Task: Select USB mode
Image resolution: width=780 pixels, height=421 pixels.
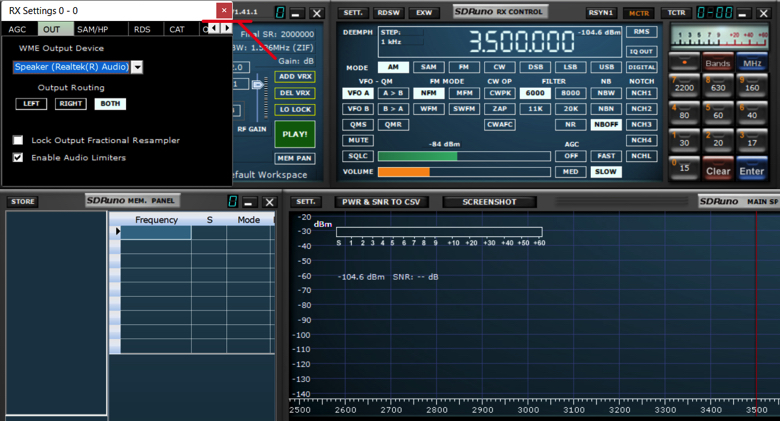Action: 606,67
